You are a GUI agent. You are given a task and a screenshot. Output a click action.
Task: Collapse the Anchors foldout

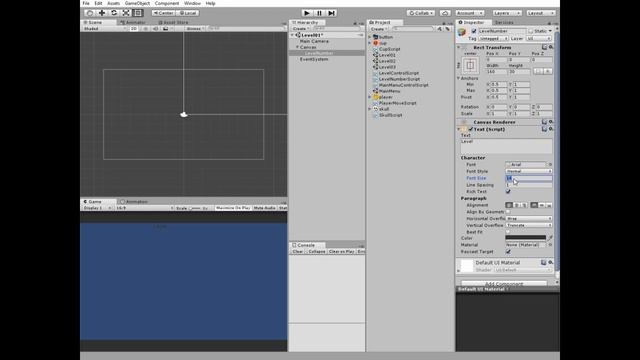tap(458, 78)
